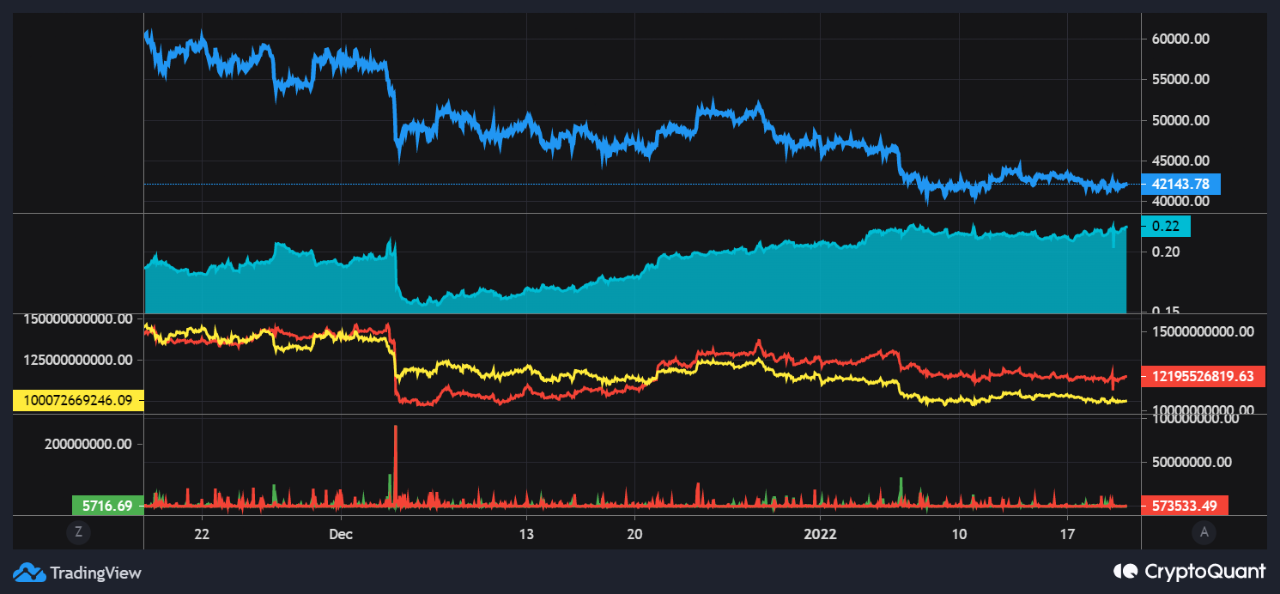
Task: Toggle auto-scaling on the right price axis
Action: click(x=1205, y=532)
